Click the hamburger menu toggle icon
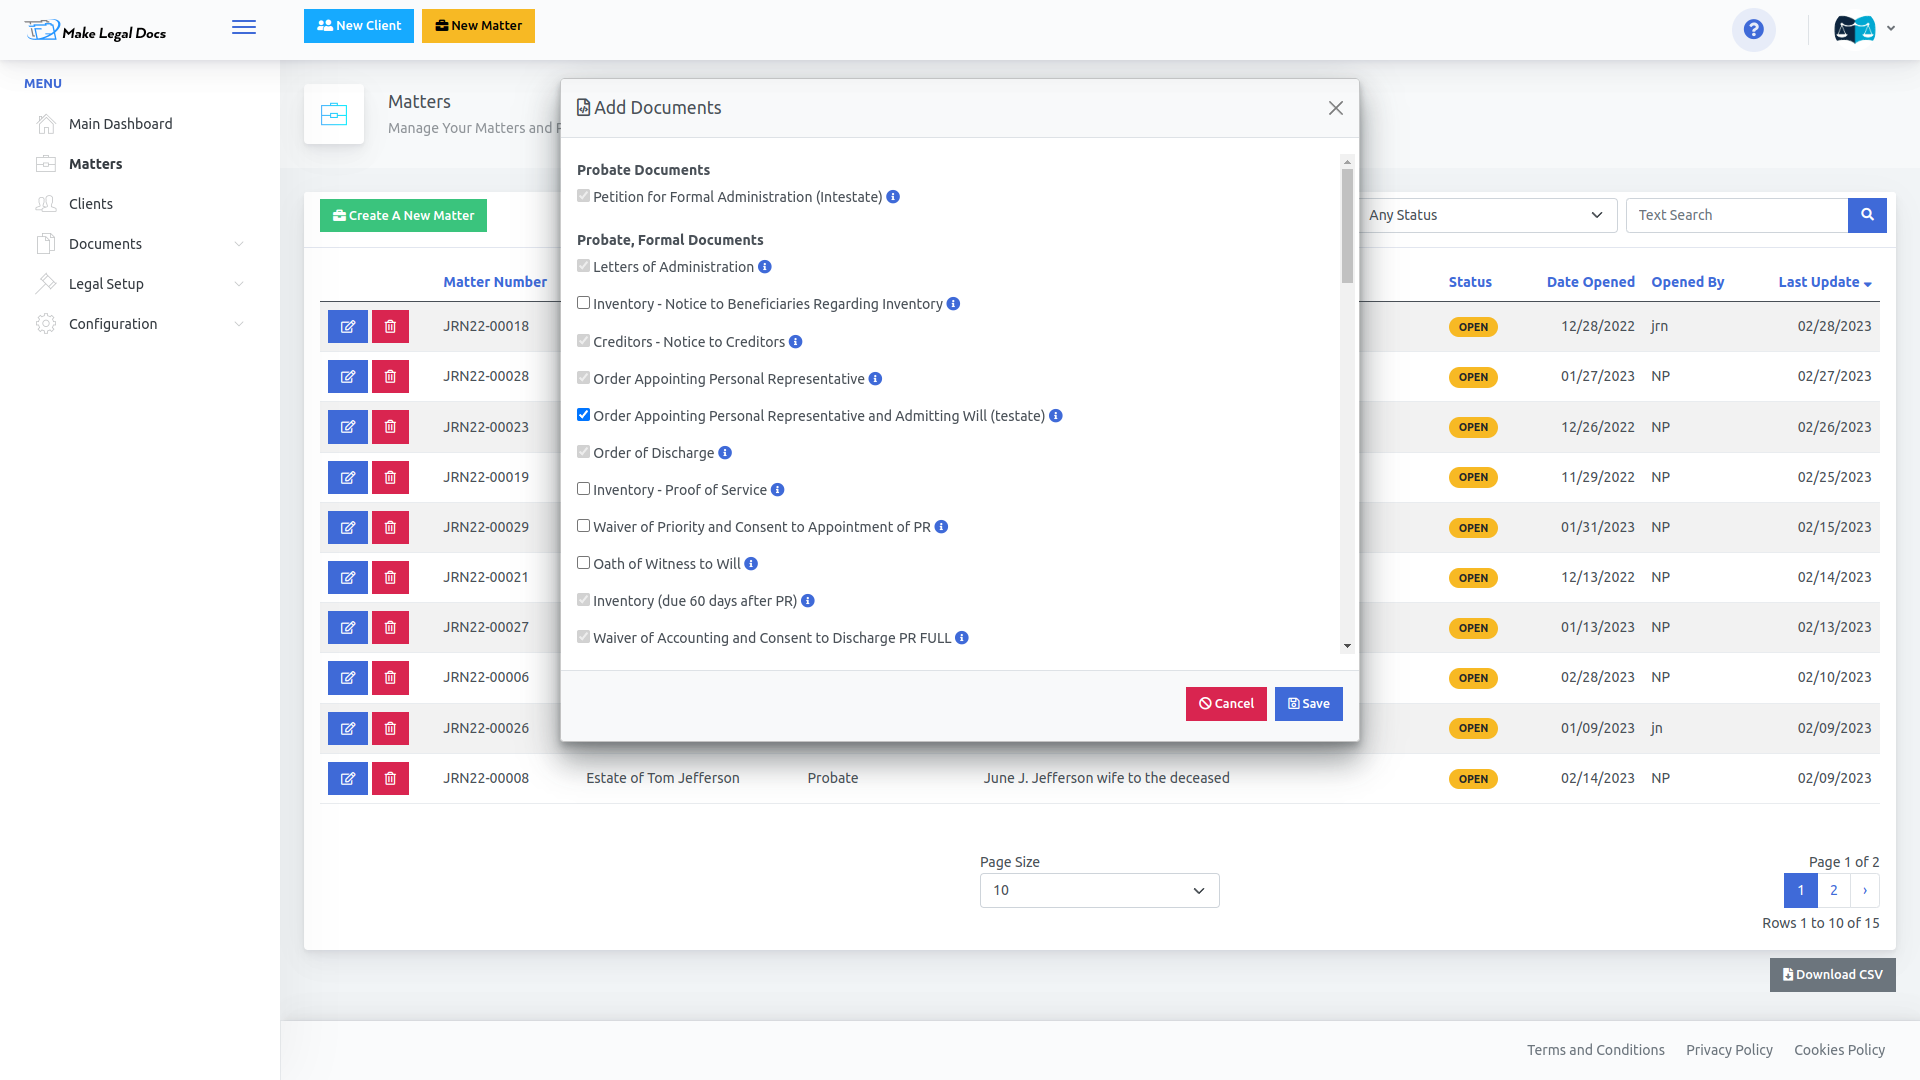Image resolution: width=1920 pixels, height=1080 pixels. (x=244, y=28)
